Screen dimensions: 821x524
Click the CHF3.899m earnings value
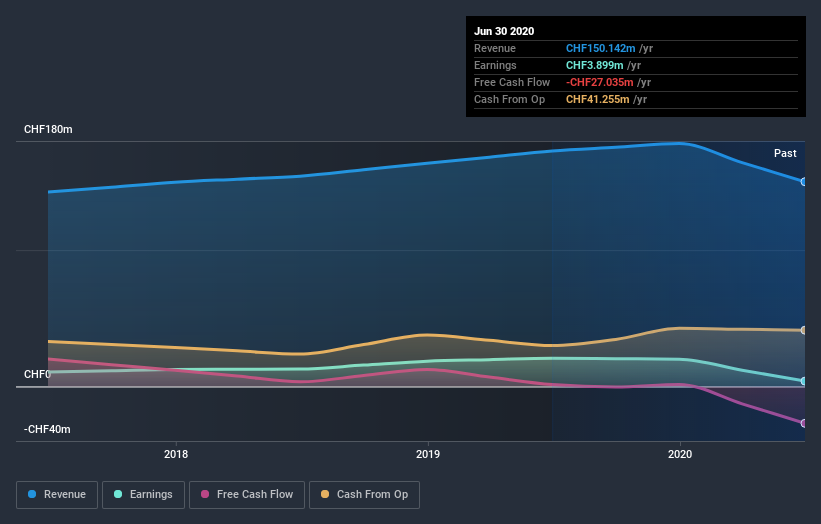pyautogui.click(x=594, y=65)
